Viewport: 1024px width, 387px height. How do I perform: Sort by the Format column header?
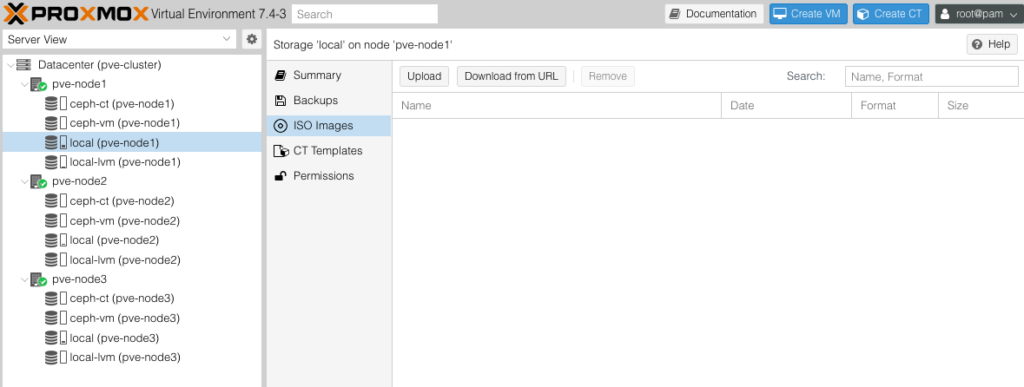pyautogui.click(x=895, y=106)
